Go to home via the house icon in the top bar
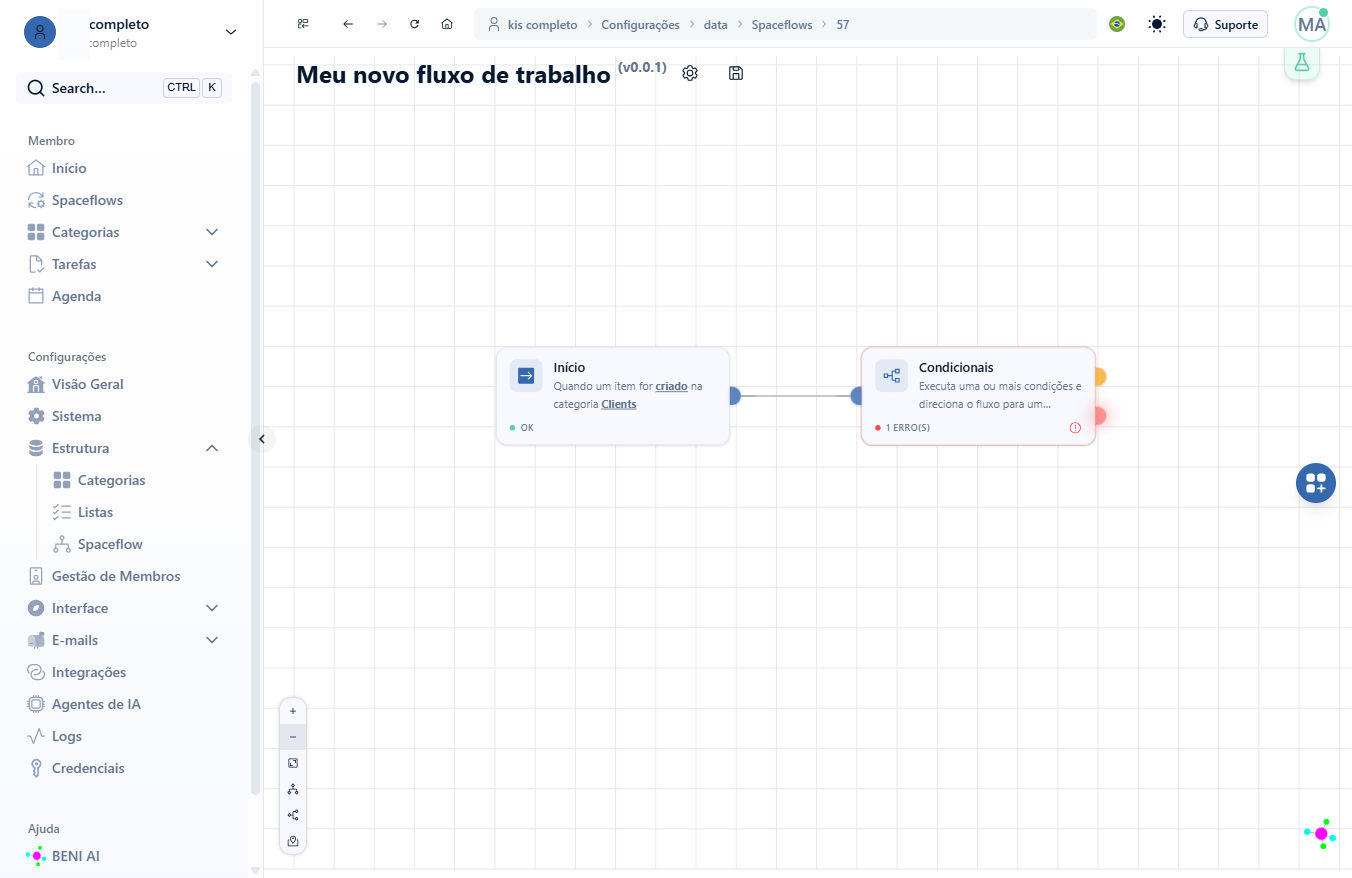The image size is (1352, 878). tap(447, 24)
